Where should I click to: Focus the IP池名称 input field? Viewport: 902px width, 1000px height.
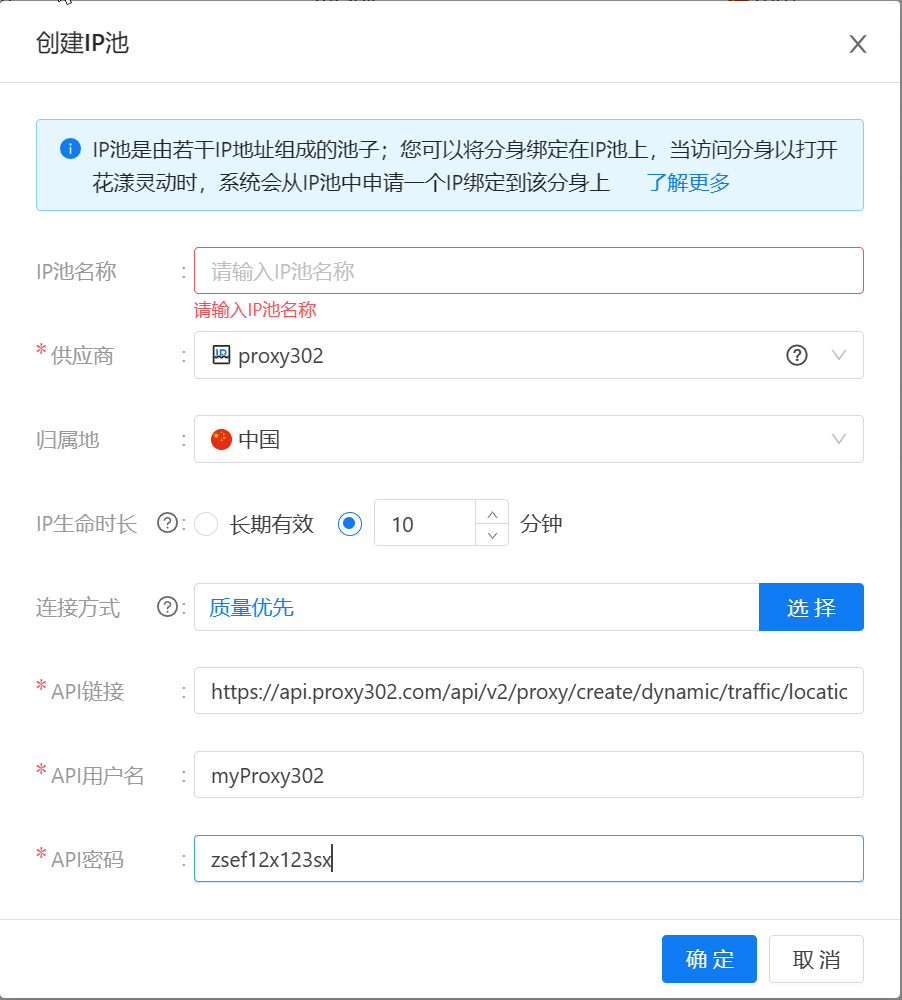(528, 271)
